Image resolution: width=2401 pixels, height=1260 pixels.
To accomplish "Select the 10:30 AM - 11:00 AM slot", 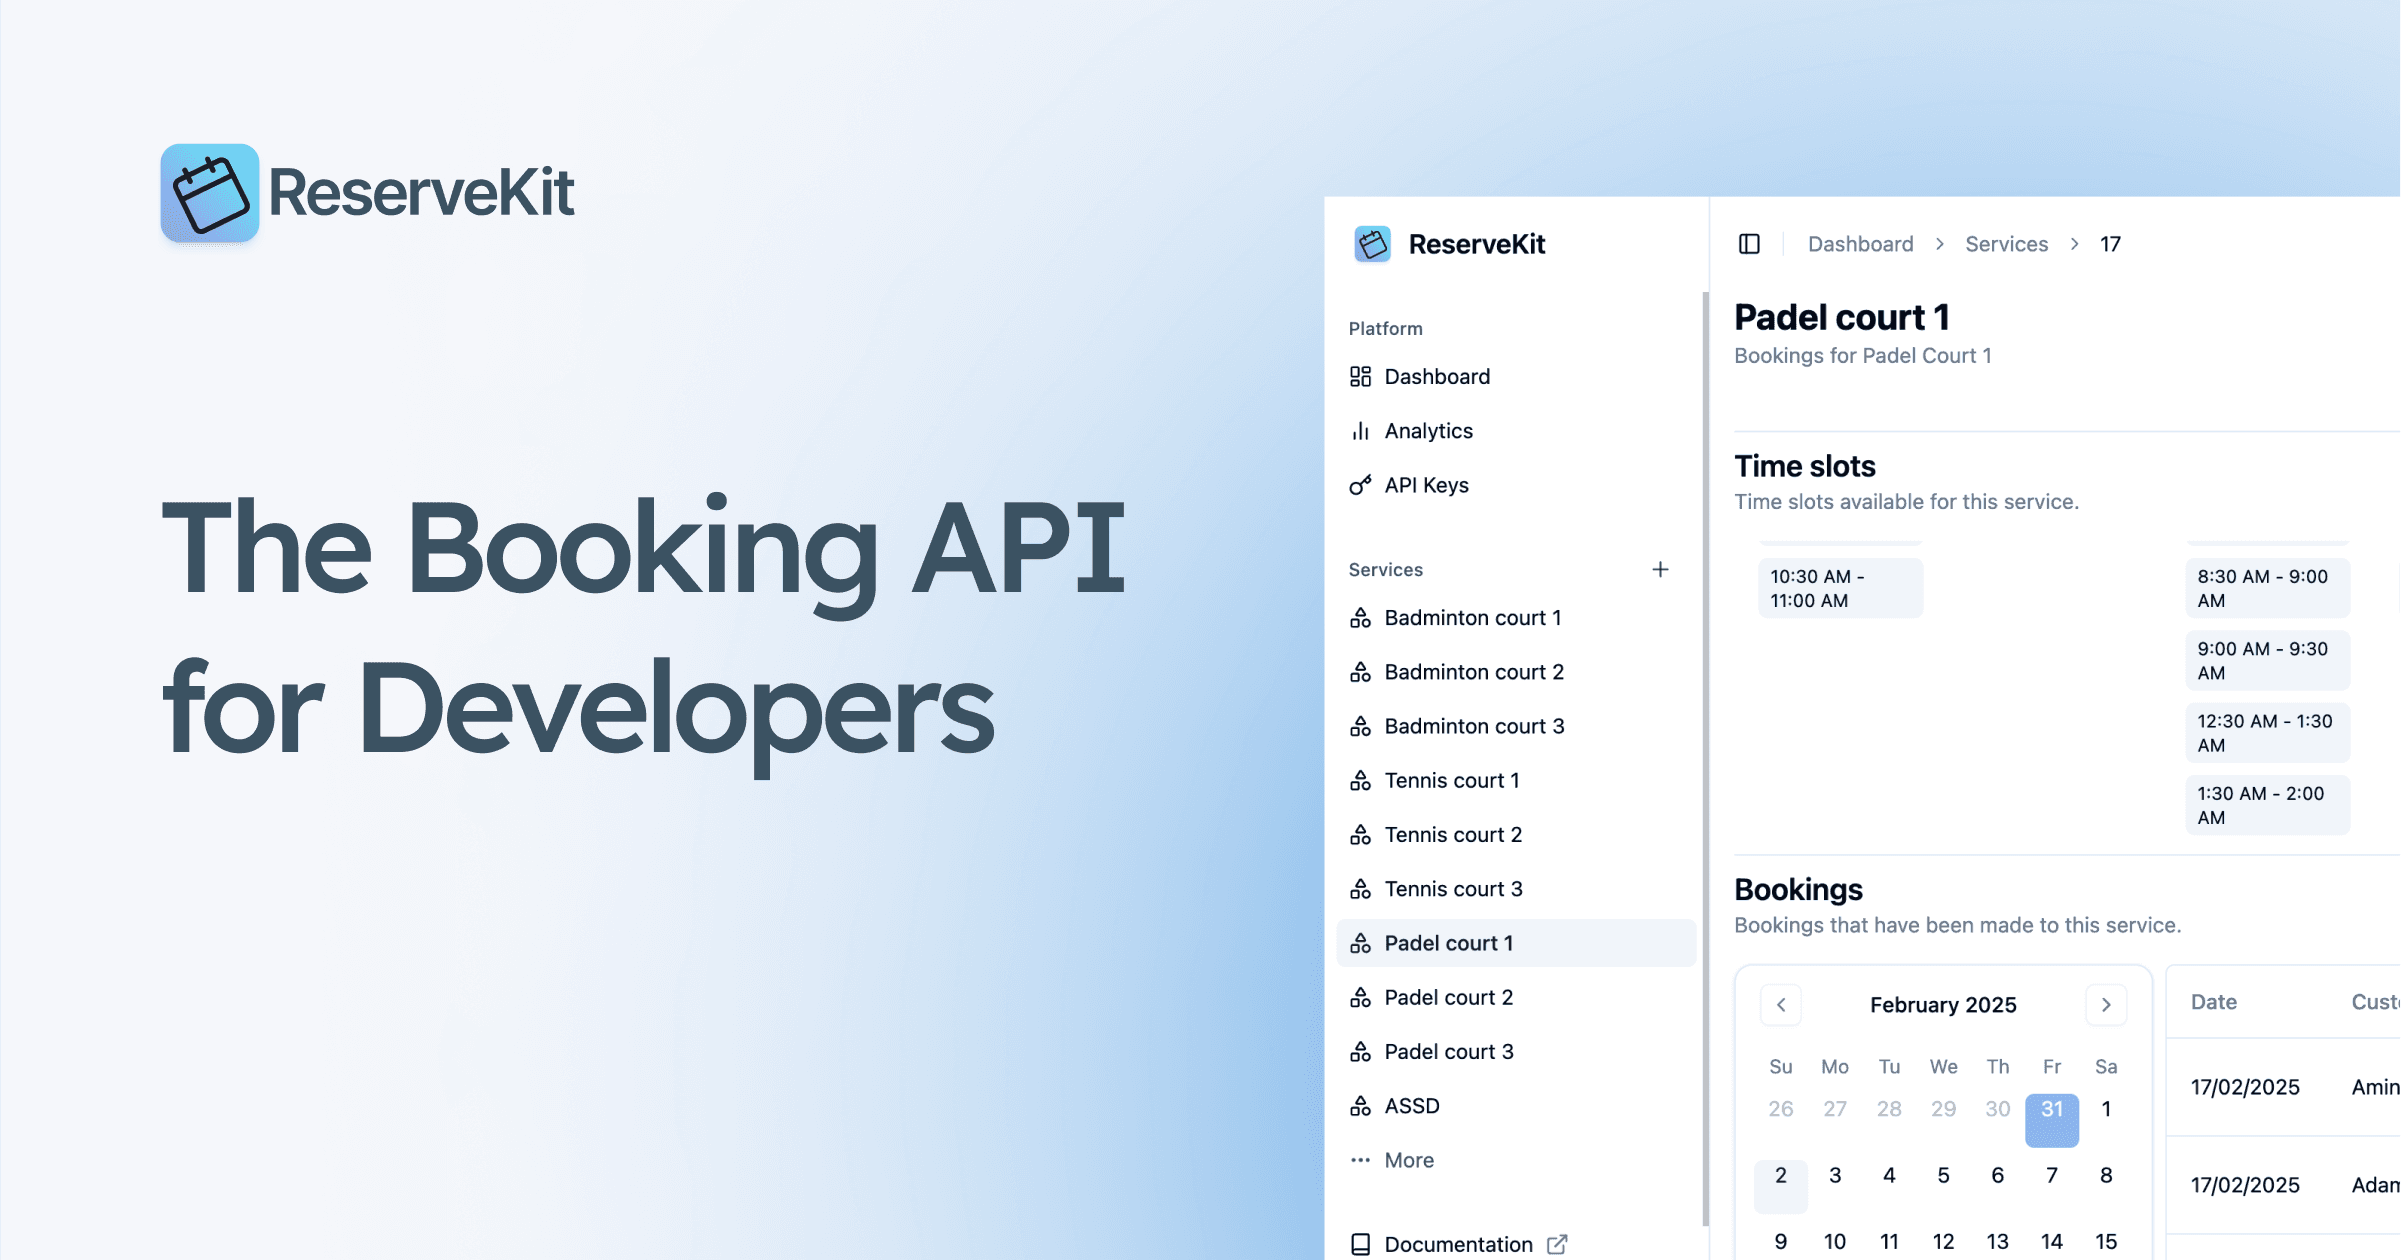I will click(1840, 588).
